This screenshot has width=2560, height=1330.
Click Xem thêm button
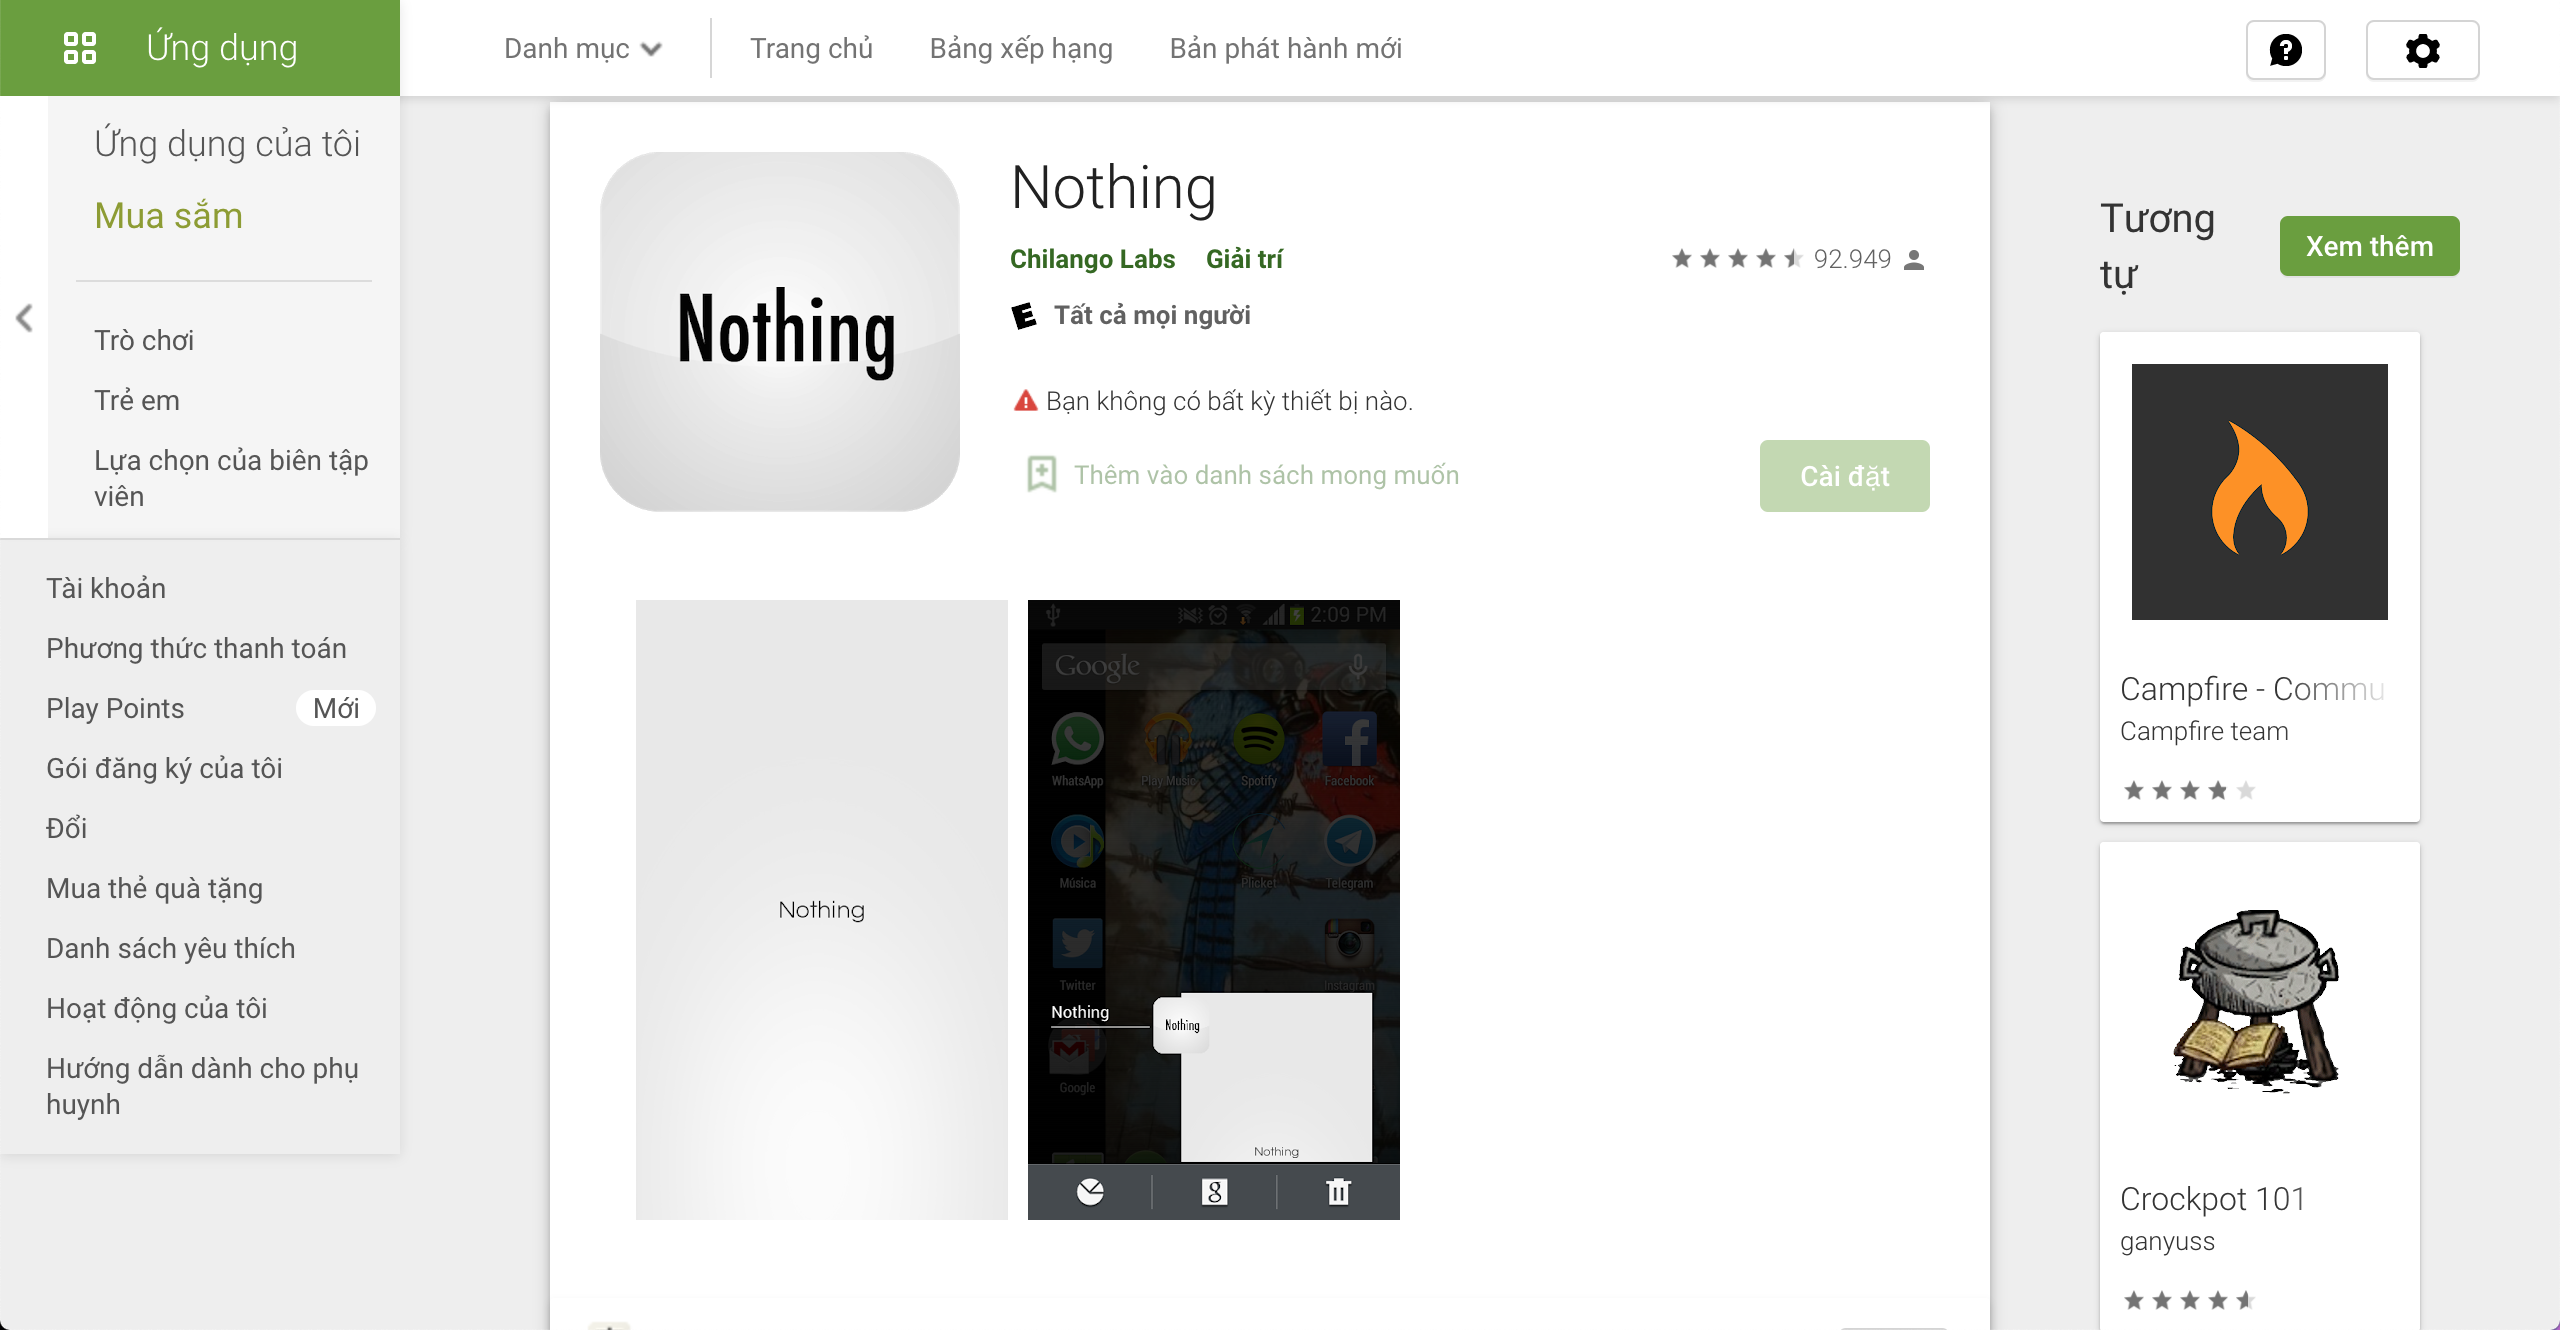(2369, 246)
